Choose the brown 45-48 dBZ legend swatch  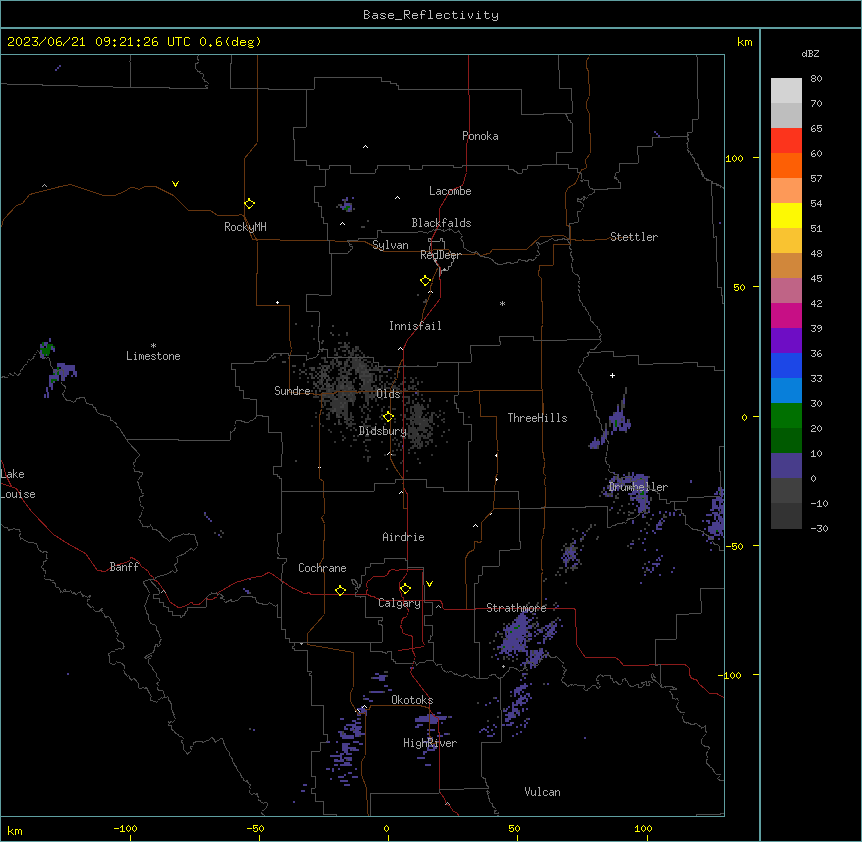(x=786, y=265)
